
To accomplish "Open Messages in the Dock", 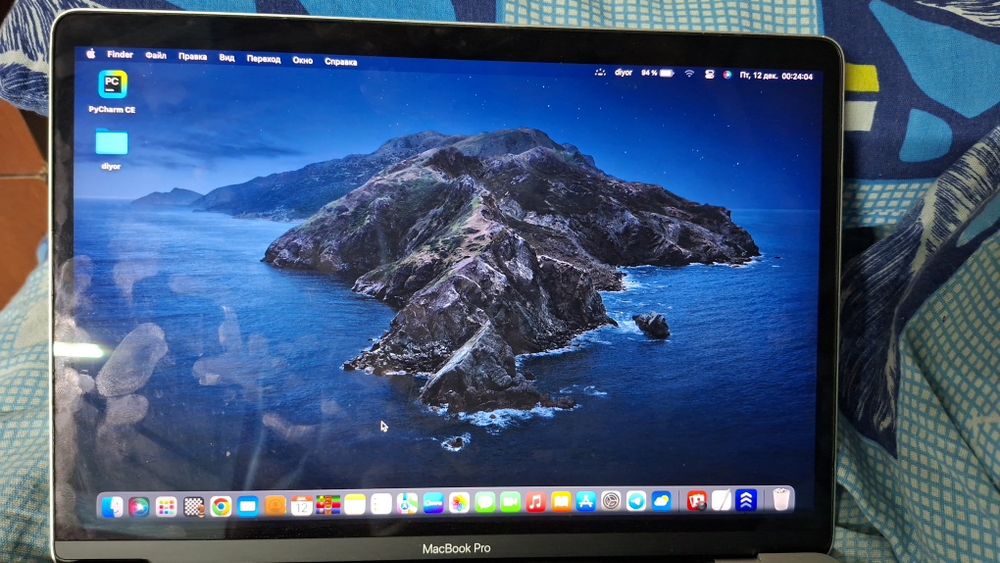I will coord(485,502).
